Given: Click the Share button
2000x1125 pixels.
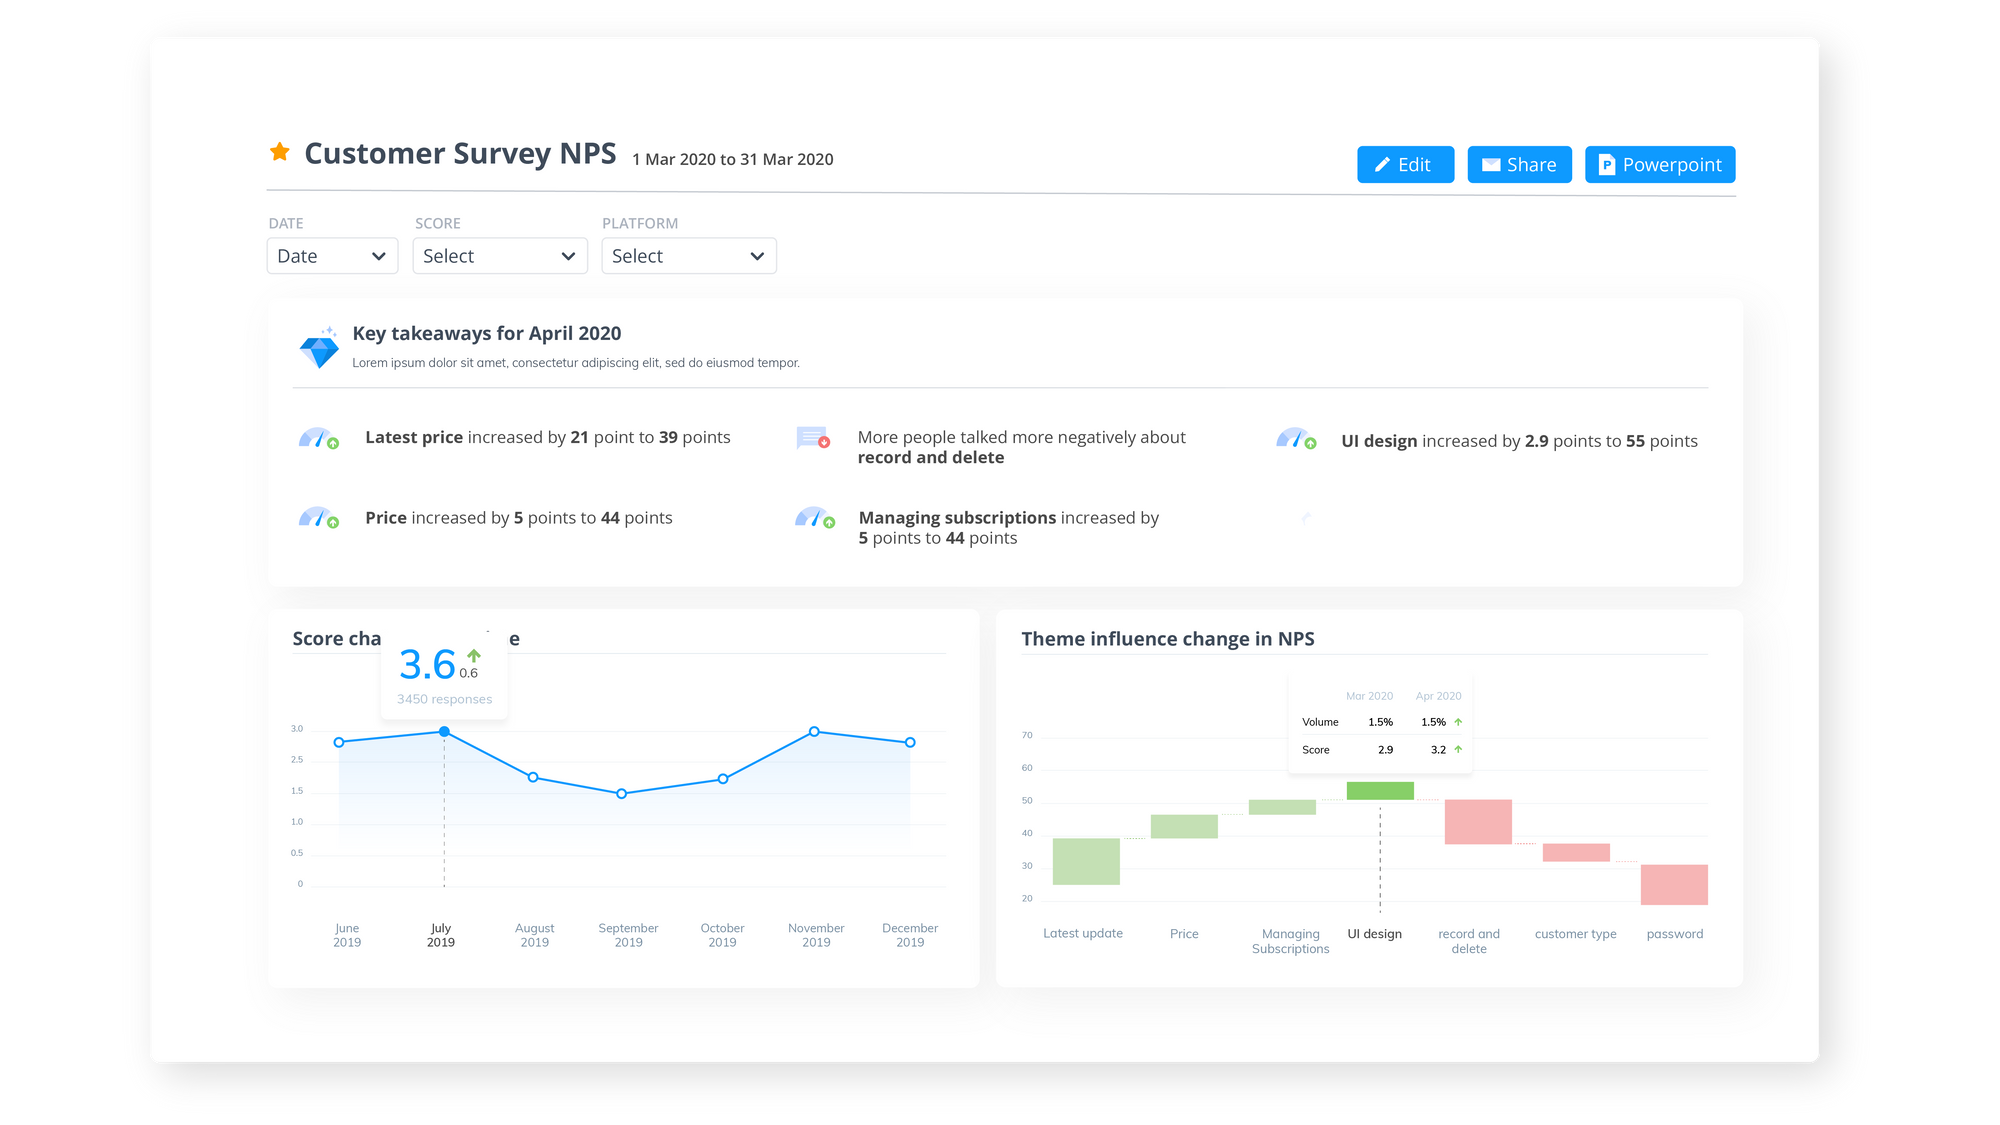Looking at the screenshot, I should pyautogui.click(x=1519, y=165).
